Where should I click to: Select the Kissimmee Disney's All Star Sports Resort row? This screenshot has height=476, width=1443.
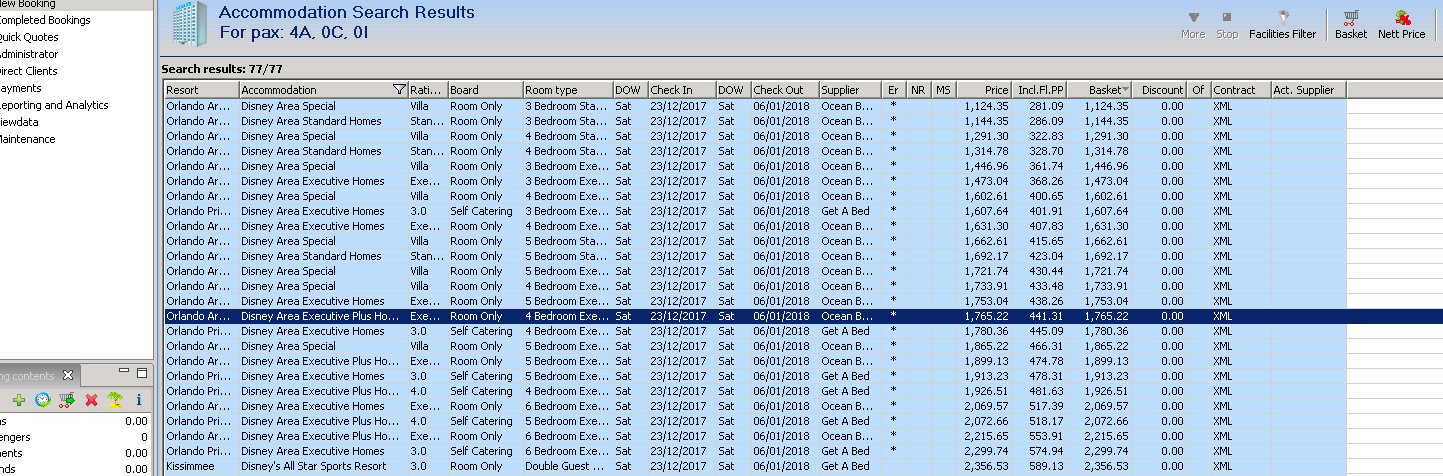(x=755, y=466)
